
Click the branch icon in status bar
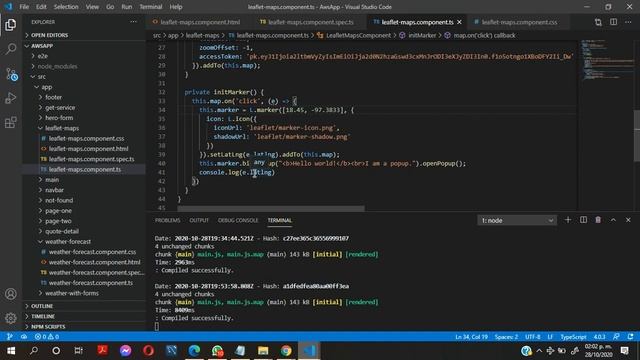pyautogui.click(x=9, y=337)
